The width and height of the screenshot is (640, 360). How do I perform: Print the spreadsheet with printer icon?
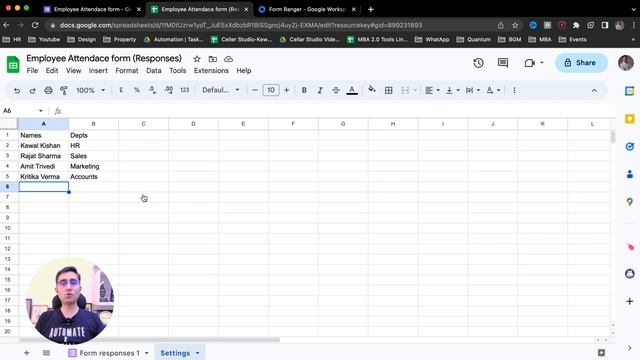click(x=48, y=90)
